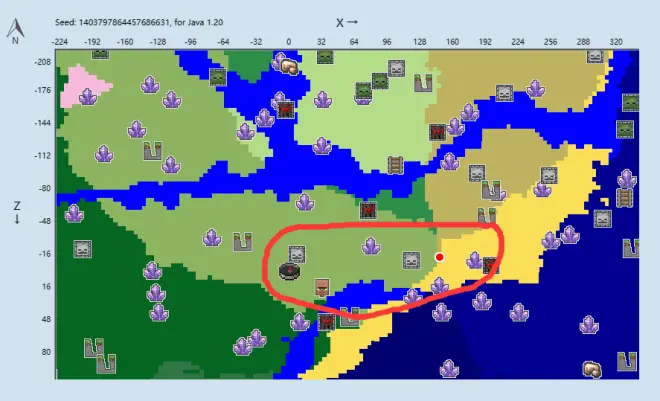Image resolution: width=660 pixels, height=401 pixels.
Task: Click the fossil icon in bottom-right corner
Action: [x=592, y=369]
